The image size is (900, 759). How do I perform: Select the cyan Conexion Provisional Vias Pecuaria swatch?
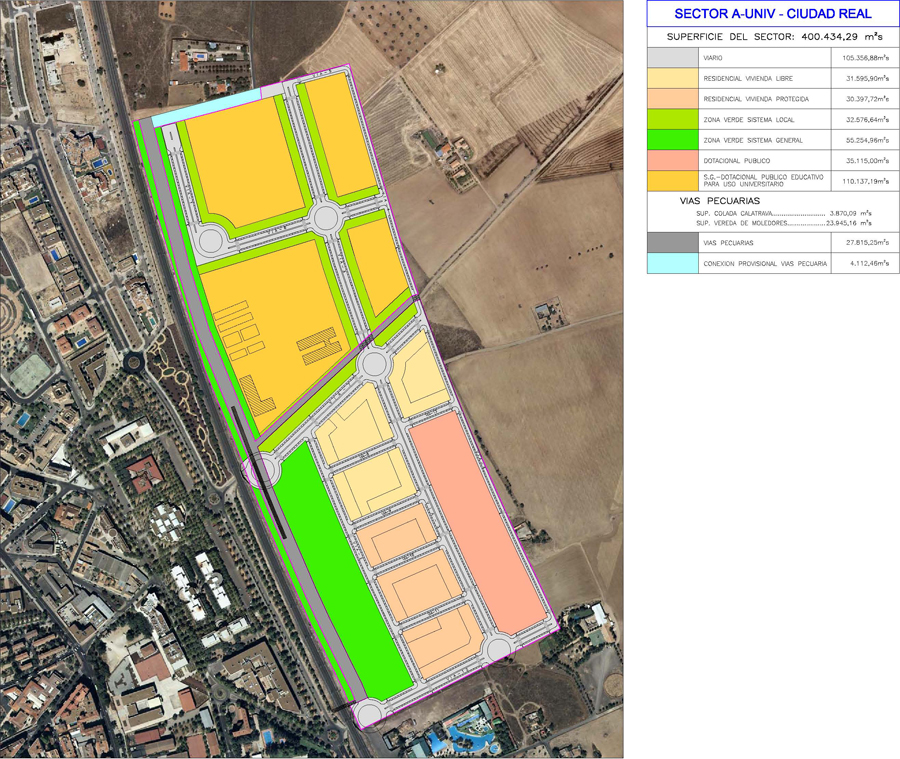tap(673, 263)
